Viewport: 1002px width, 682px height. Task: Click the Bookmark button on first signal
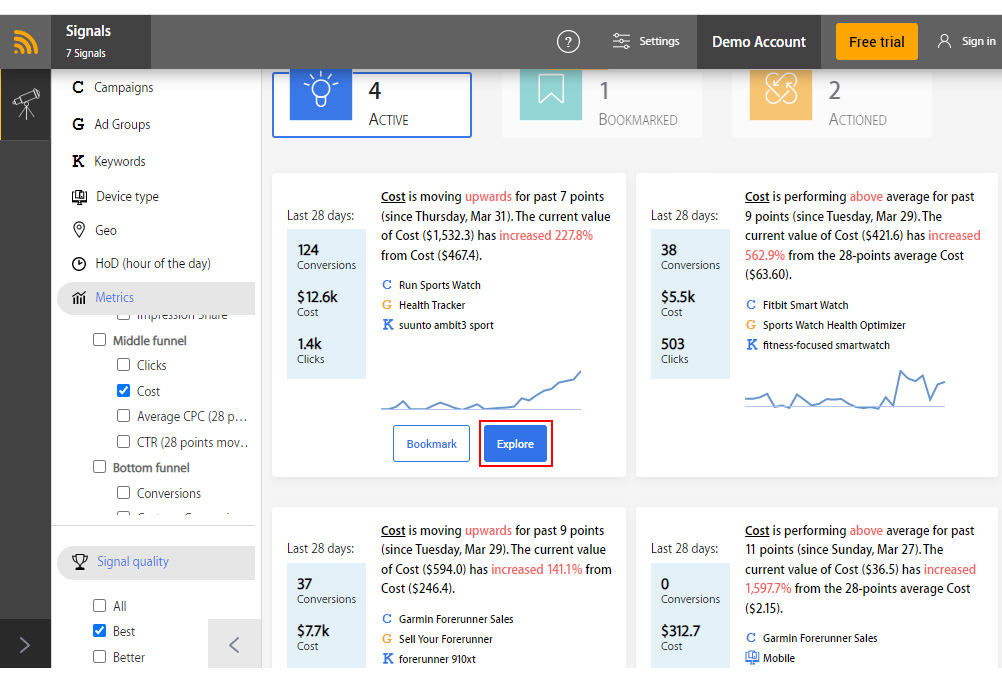(x=431, y=444)
